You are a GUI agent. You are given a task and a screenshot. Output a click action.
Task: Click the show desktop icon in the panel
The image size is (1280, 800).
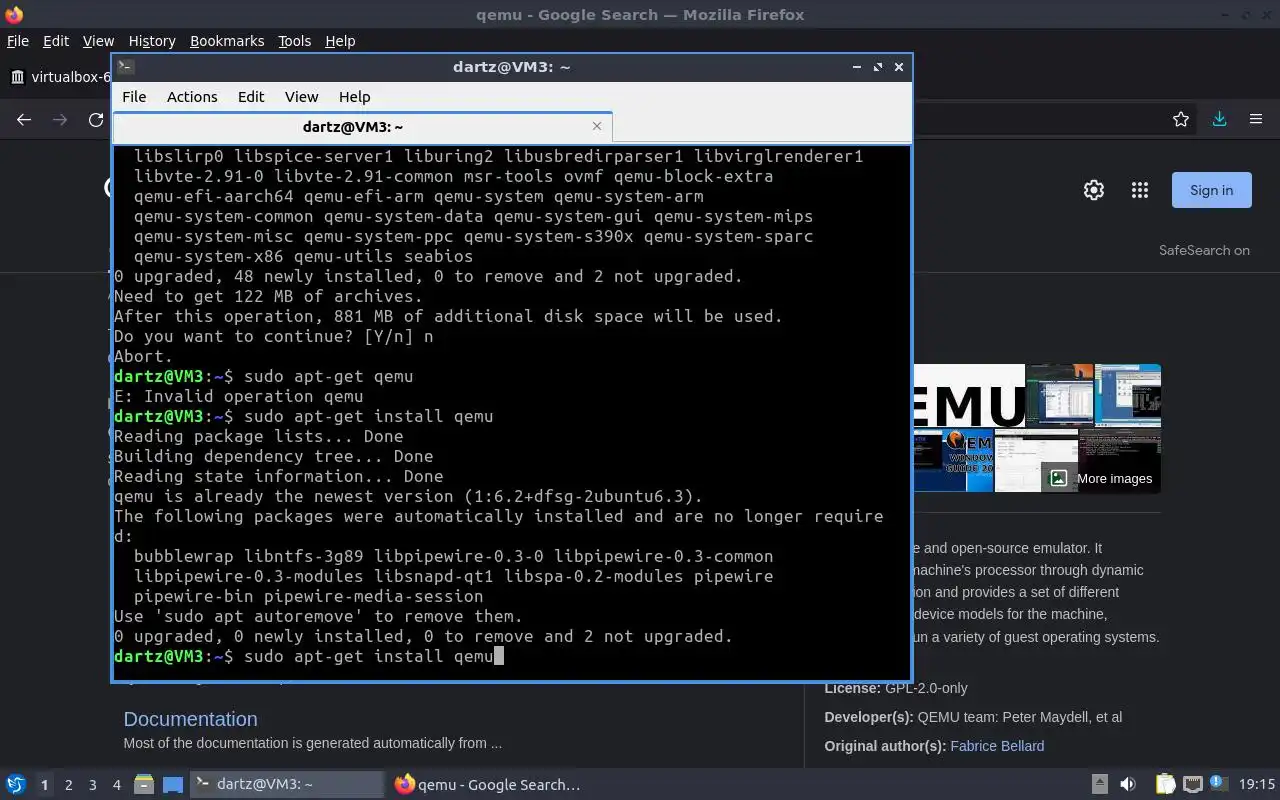point(173,785)
